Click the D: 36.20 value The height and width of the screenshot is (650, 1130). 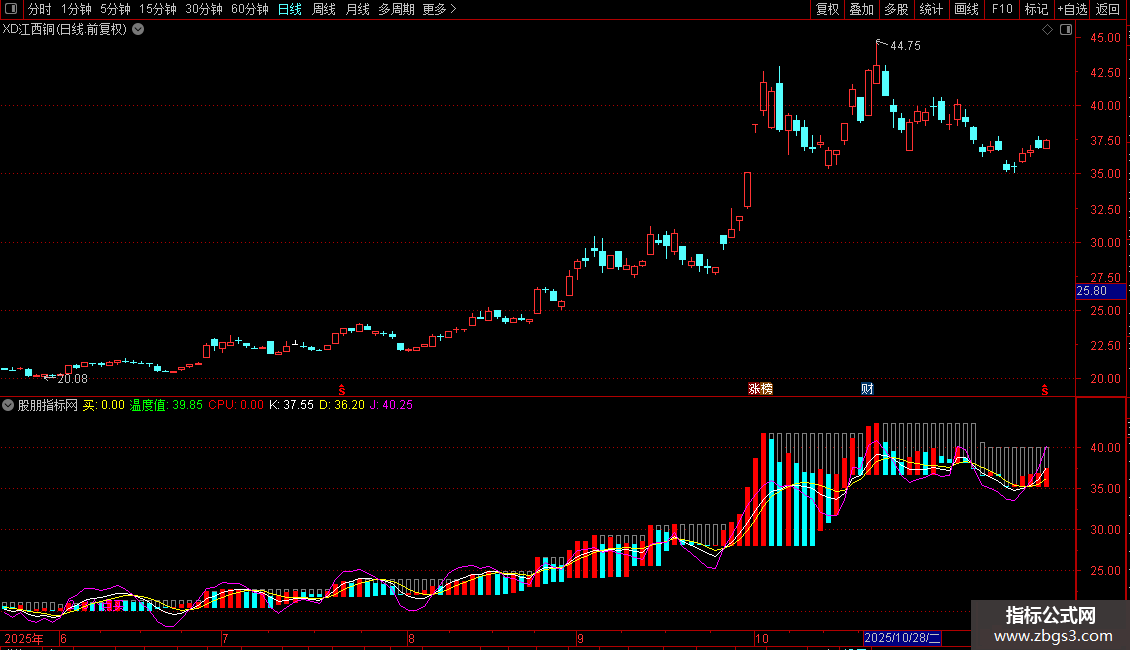(342, 405)
